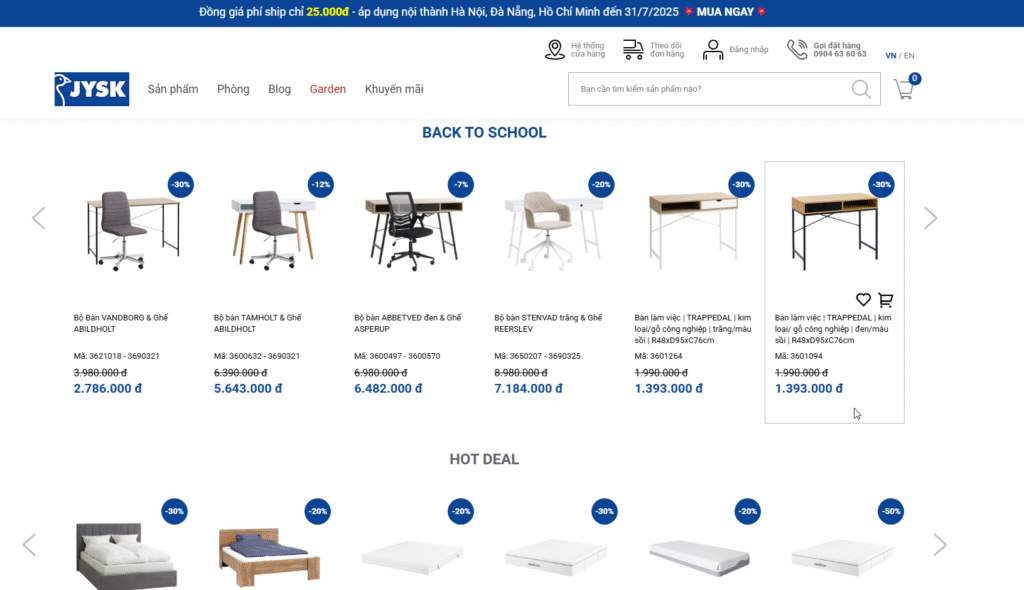Show next Hot Deal products arrow

(x=940, y=545)
